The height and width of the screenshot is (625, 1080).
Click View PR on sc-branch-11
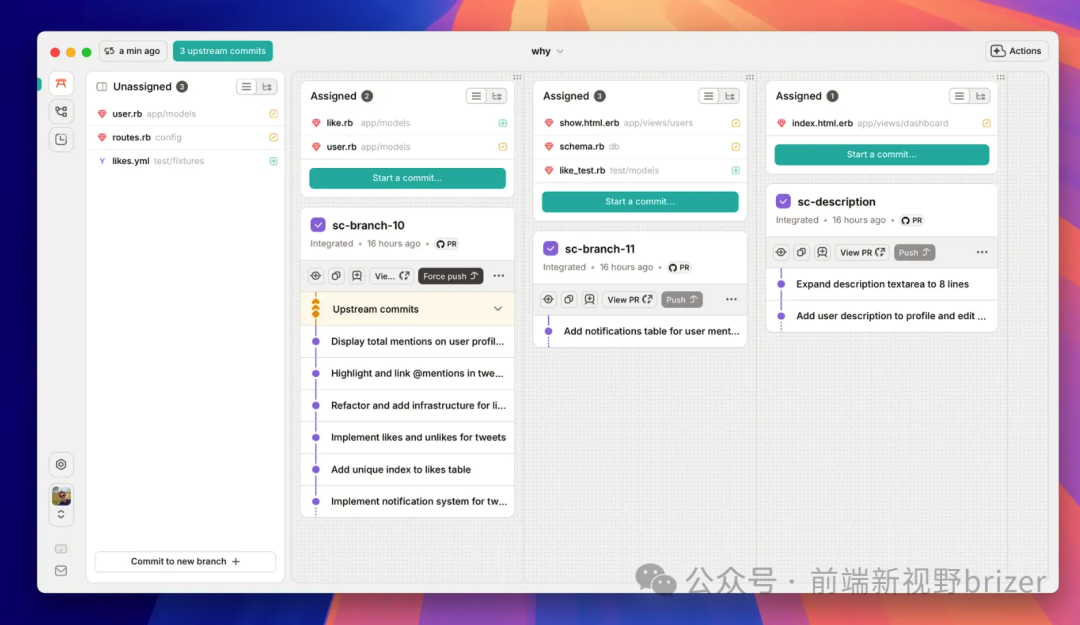point(630,299)
